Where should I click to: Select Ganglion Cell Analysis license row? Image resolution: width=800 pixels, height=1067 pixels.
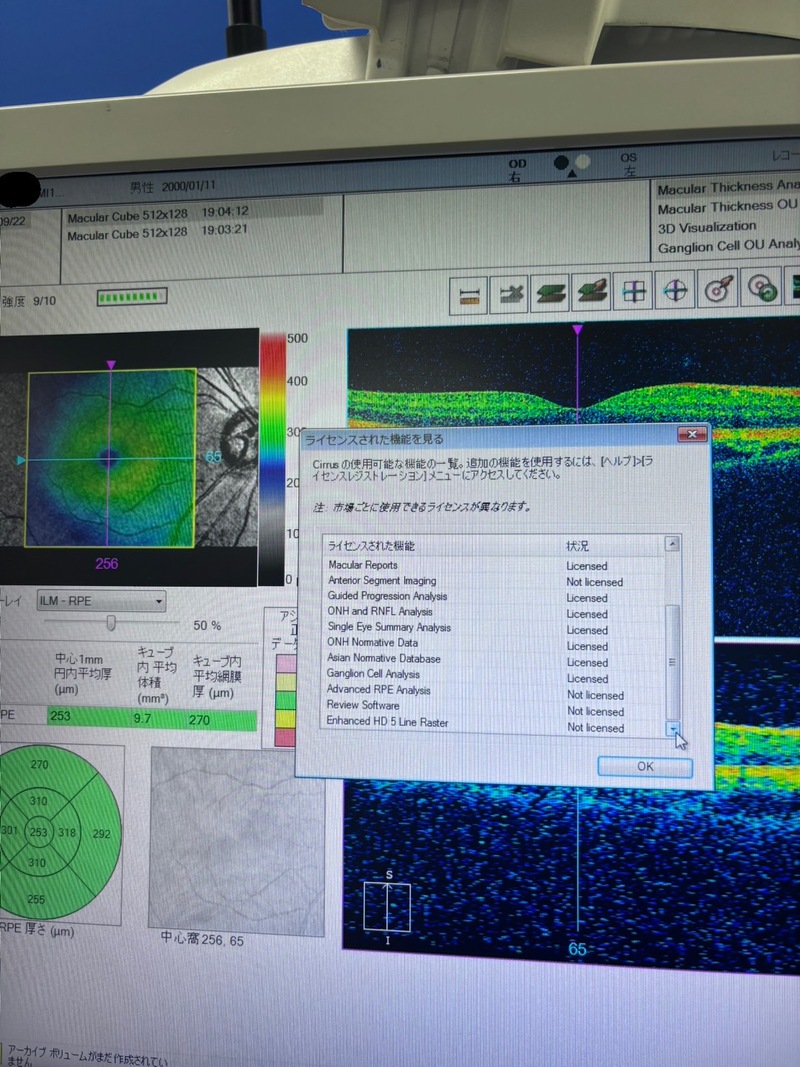[x=374, y=675]
